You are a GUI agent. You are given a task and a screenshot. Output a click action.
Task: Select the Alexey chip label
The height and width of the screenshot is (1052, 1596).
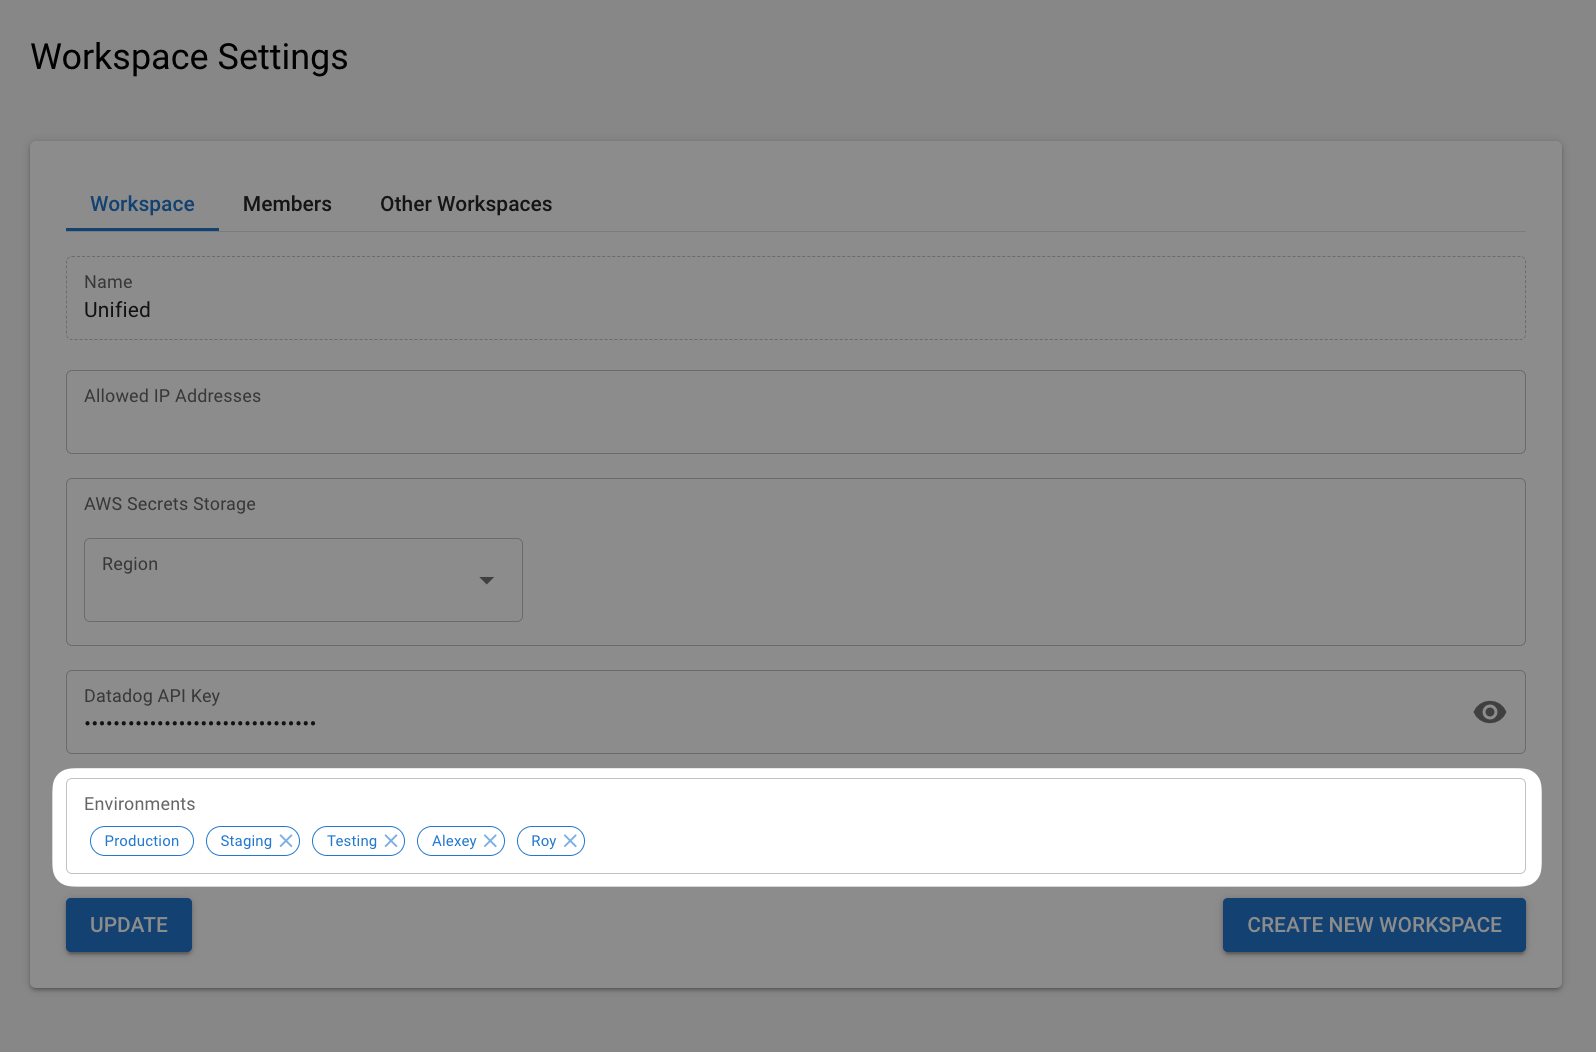pos(453,841)
